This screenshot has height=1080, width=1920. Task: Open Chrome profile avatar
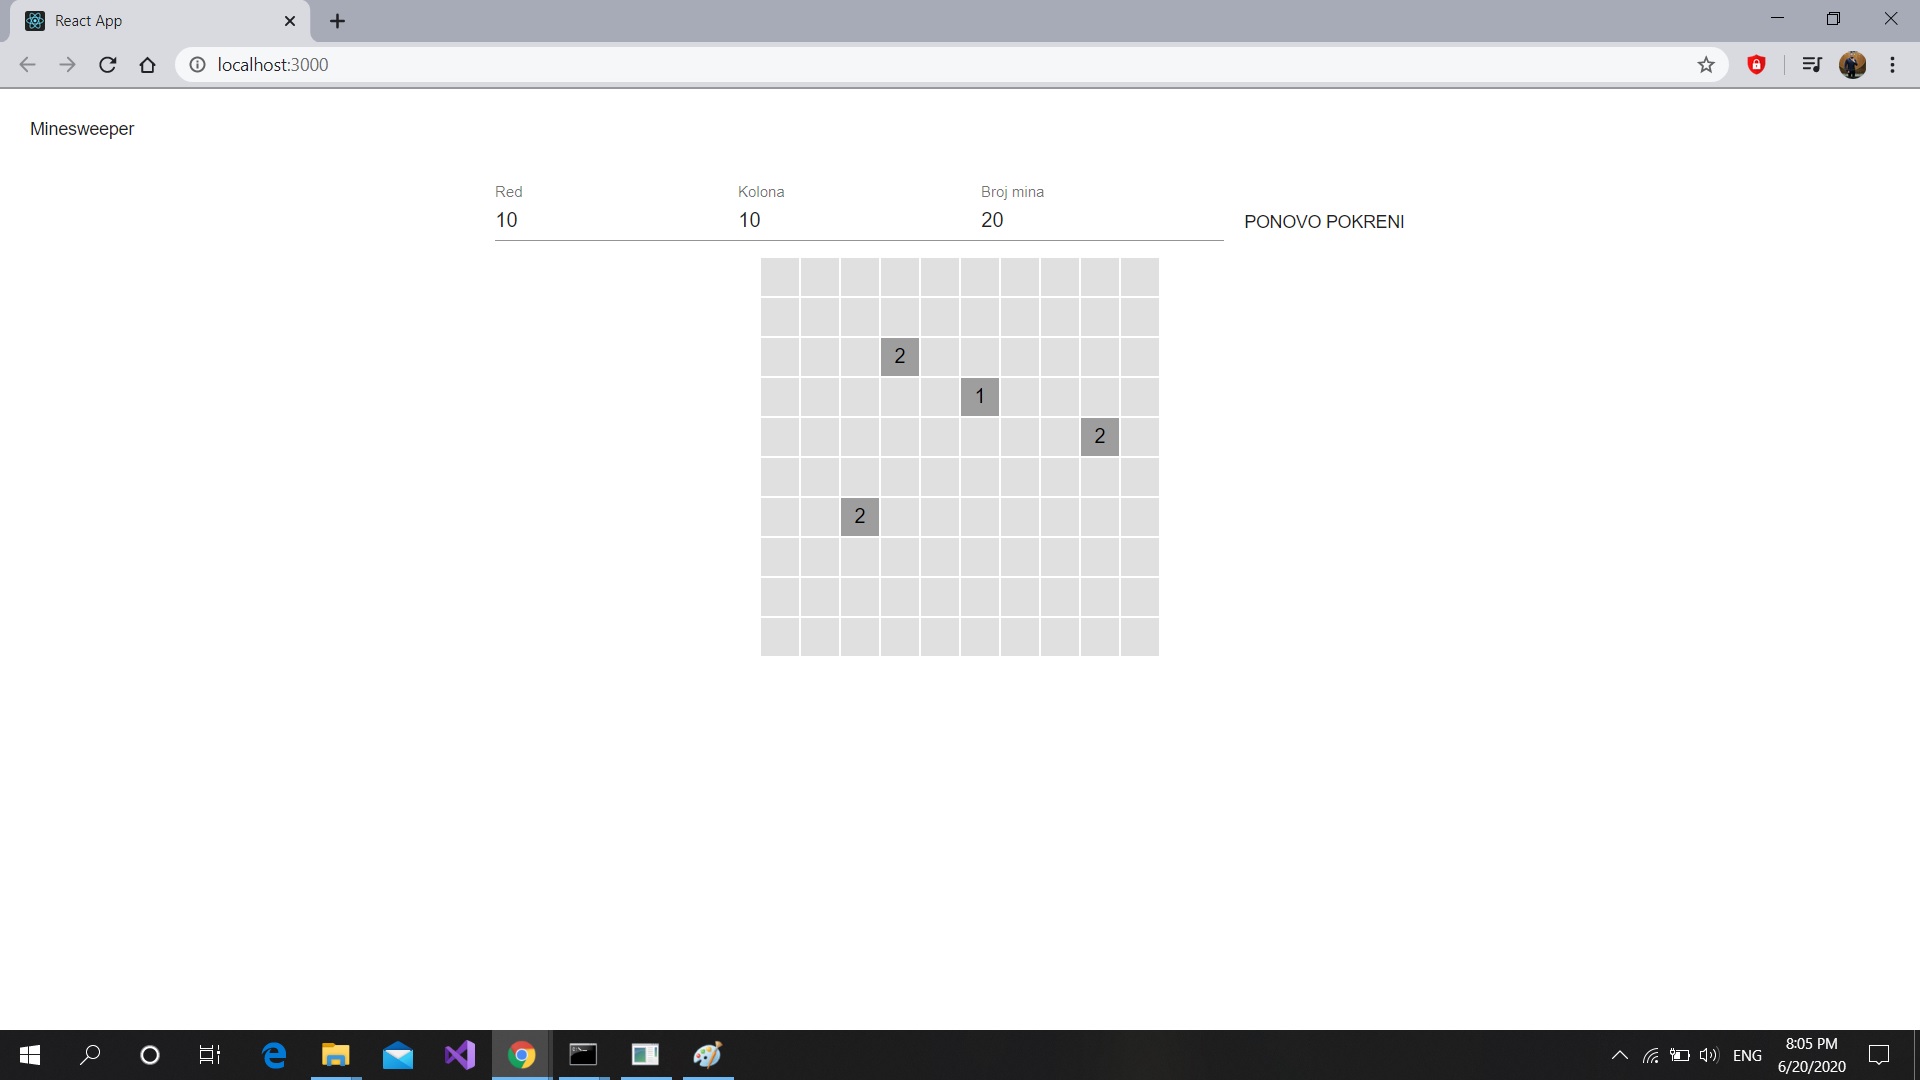pos(1852,65)
